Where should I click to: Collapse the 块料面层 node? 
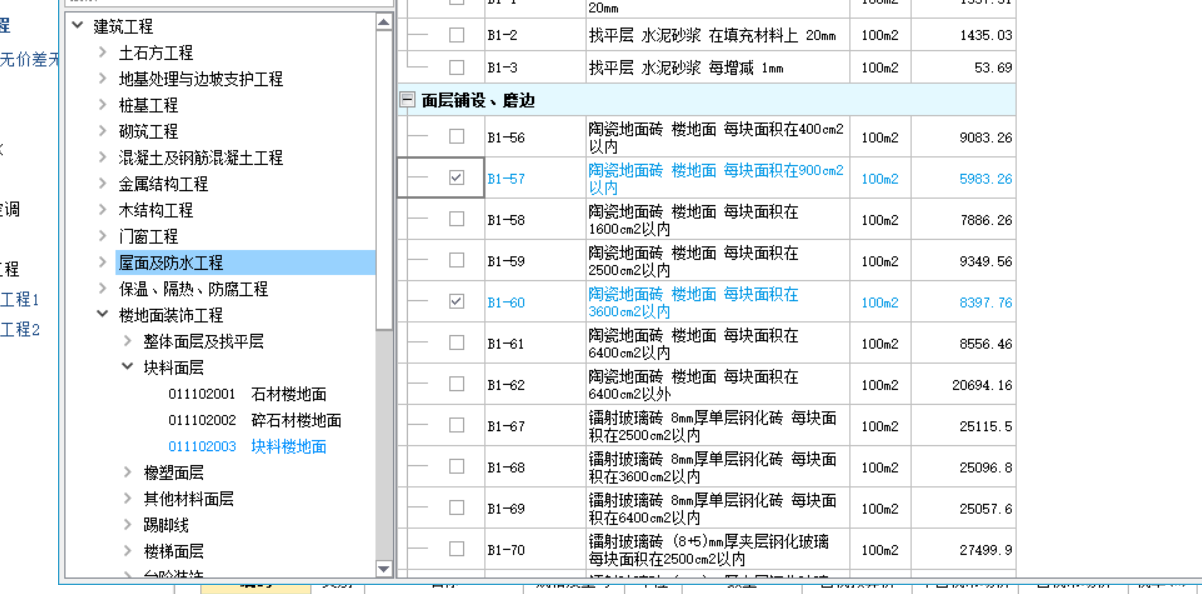click(x=127, y=367)
